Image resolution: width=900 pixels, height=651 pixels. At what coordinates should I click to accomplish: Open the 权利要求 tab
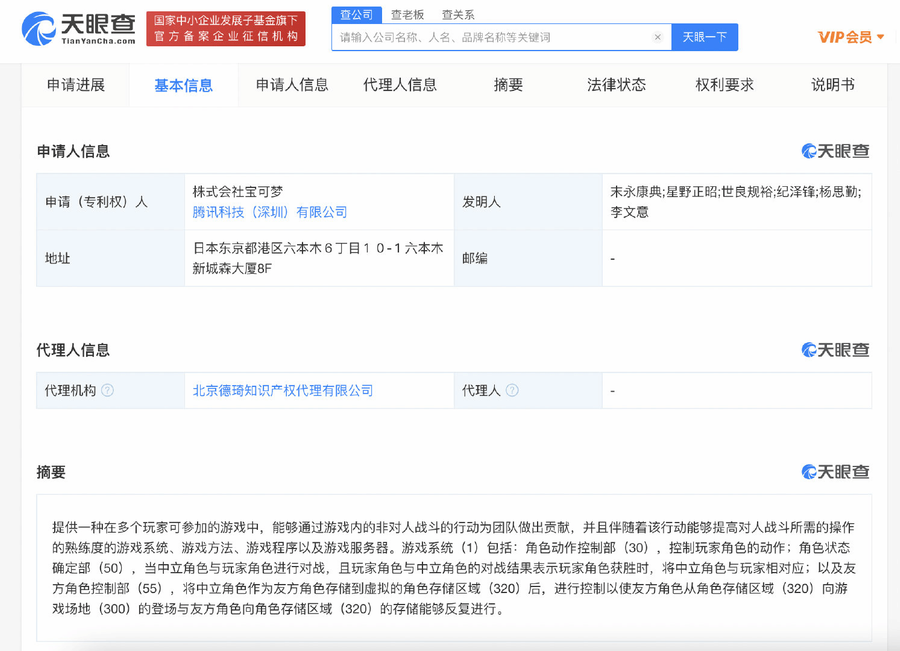click(x=722, y=86)
